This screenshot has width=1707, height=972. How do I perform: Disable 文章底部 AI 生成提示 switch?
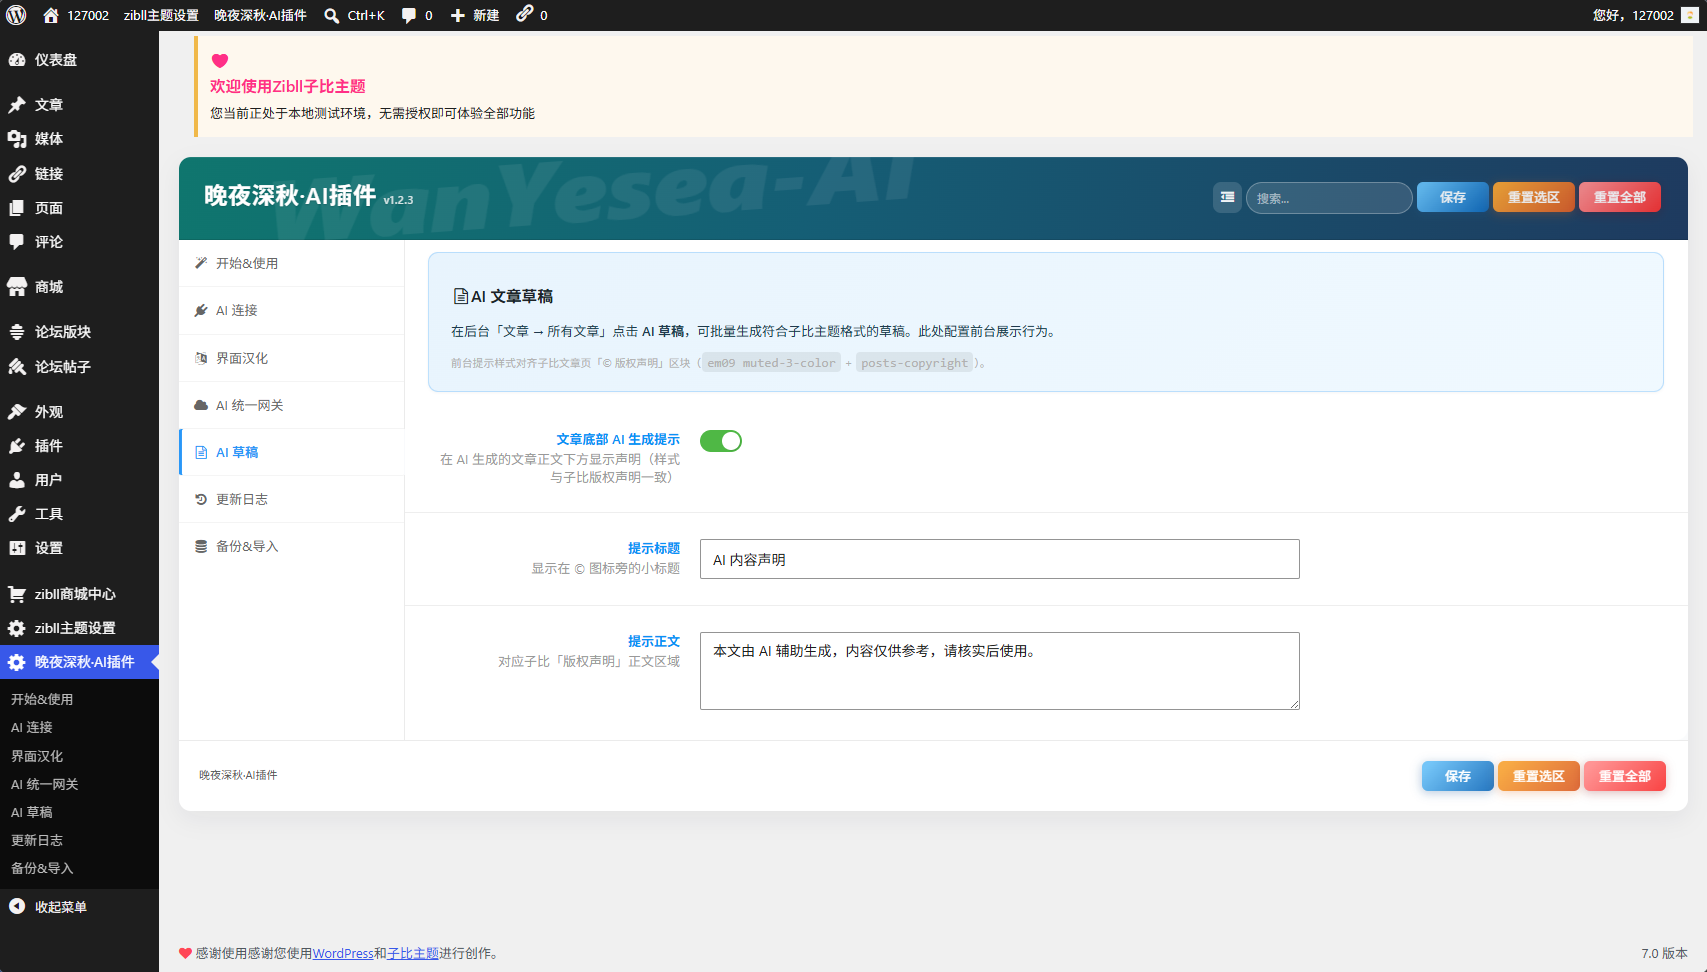coord(721,441)
